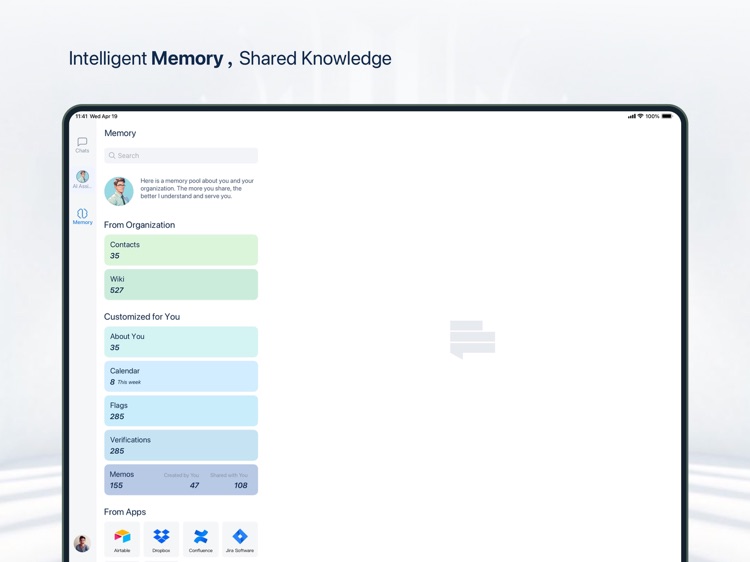Image resolution: width=750 pixels, height=562 pixels.
Task: Open the Wiki card showing 527
Action: [181, 284]
